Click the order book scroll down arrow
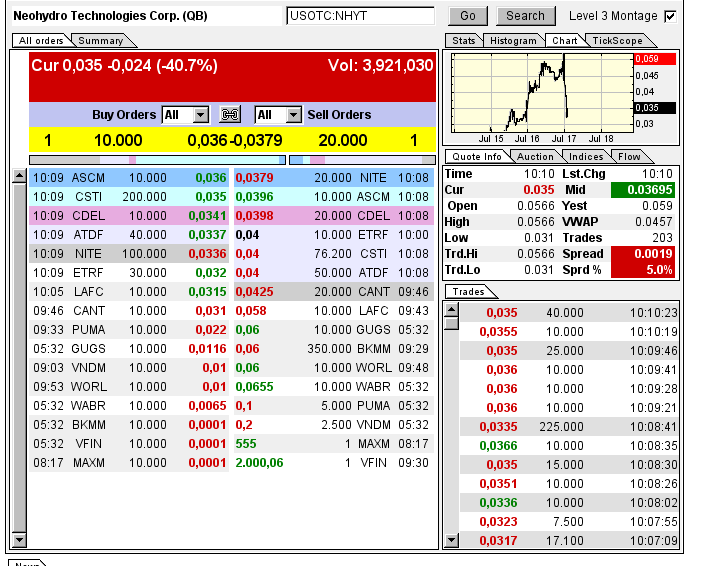The width and height of the screenshot is (710, 566). click(19, 539)
